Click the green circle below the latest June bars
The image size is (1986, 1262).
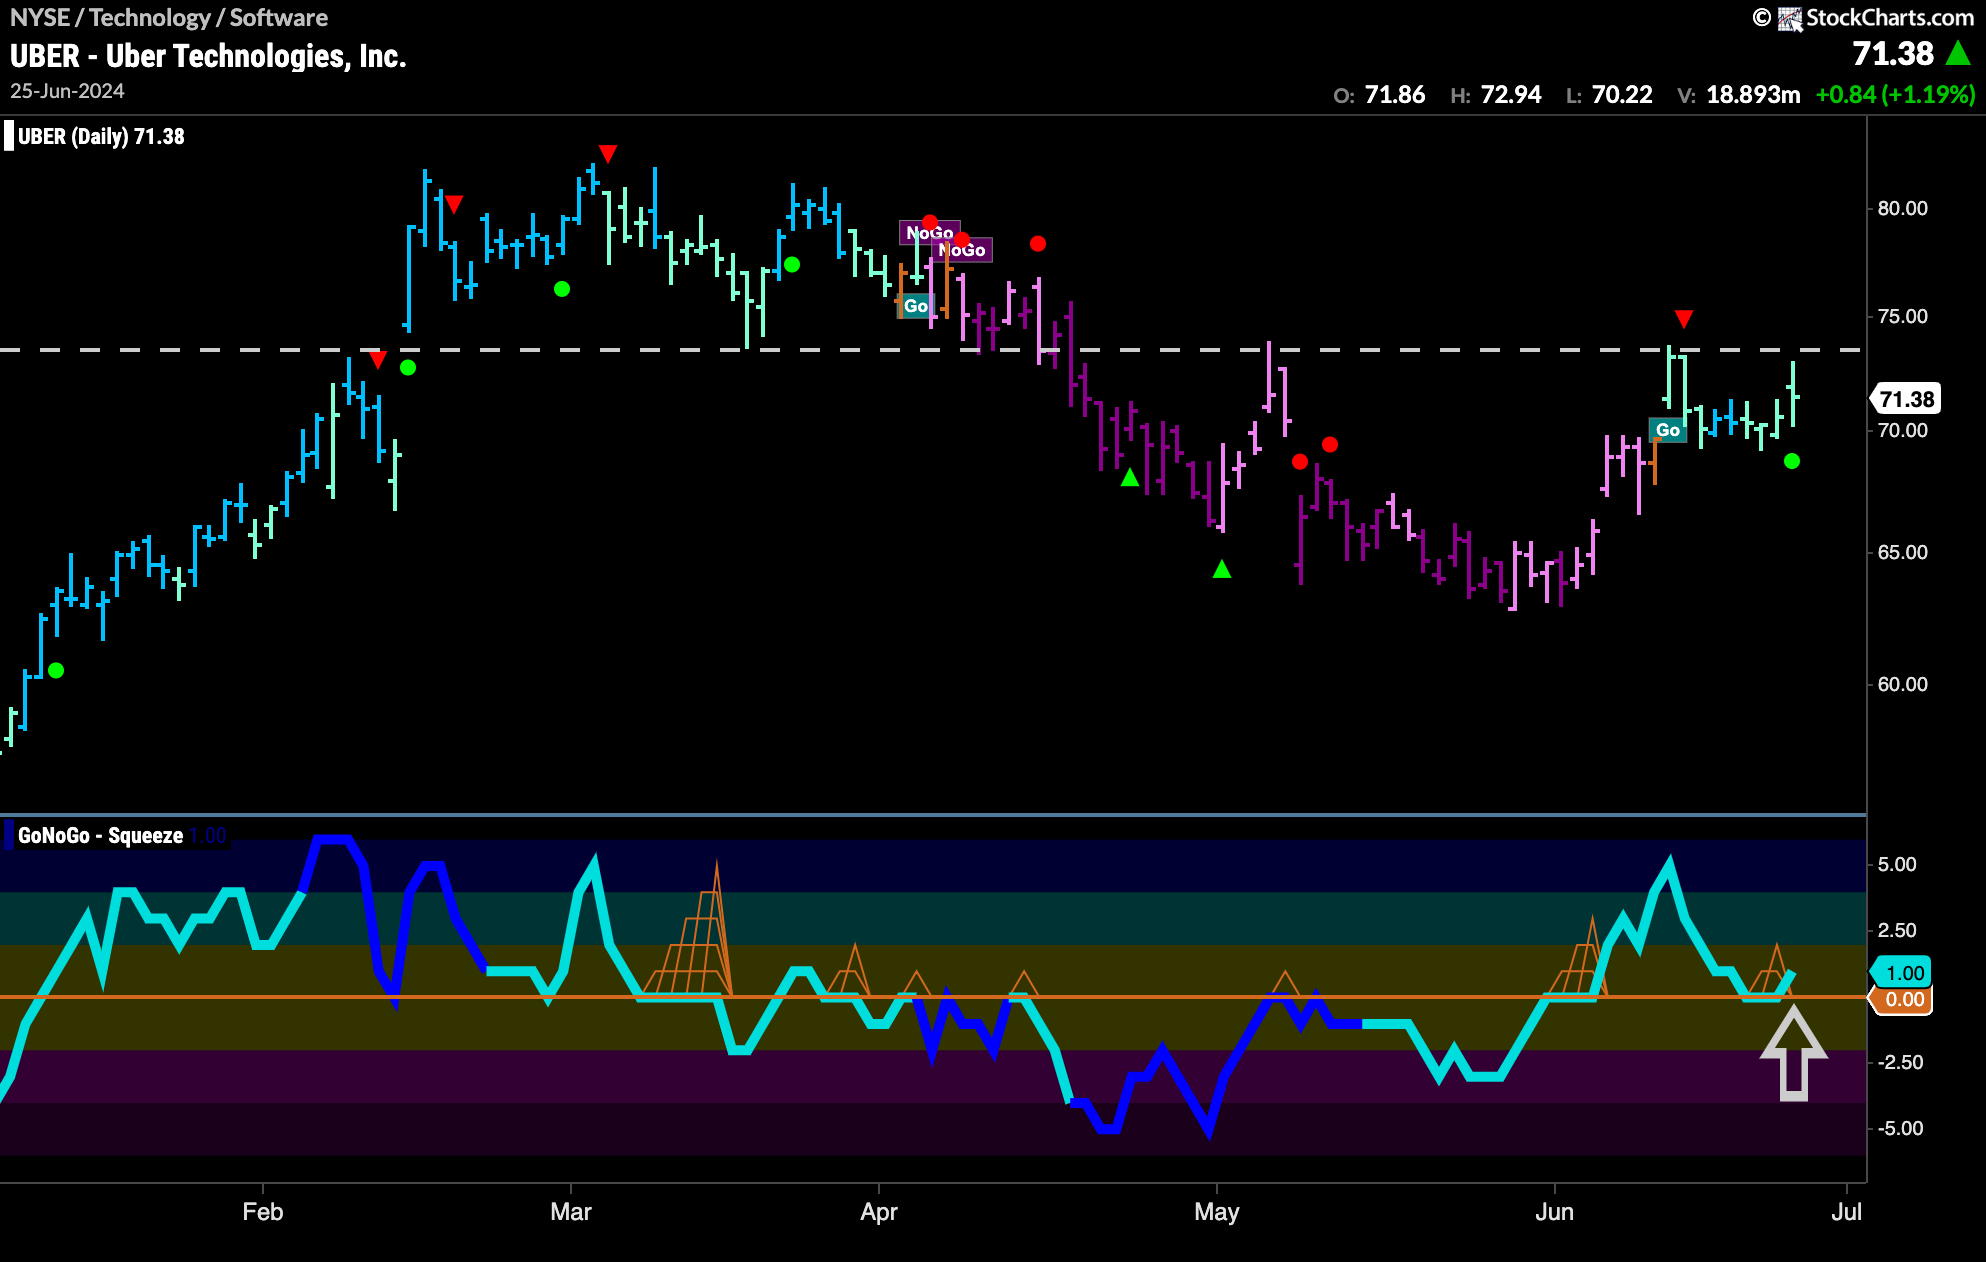(1792, 461)
